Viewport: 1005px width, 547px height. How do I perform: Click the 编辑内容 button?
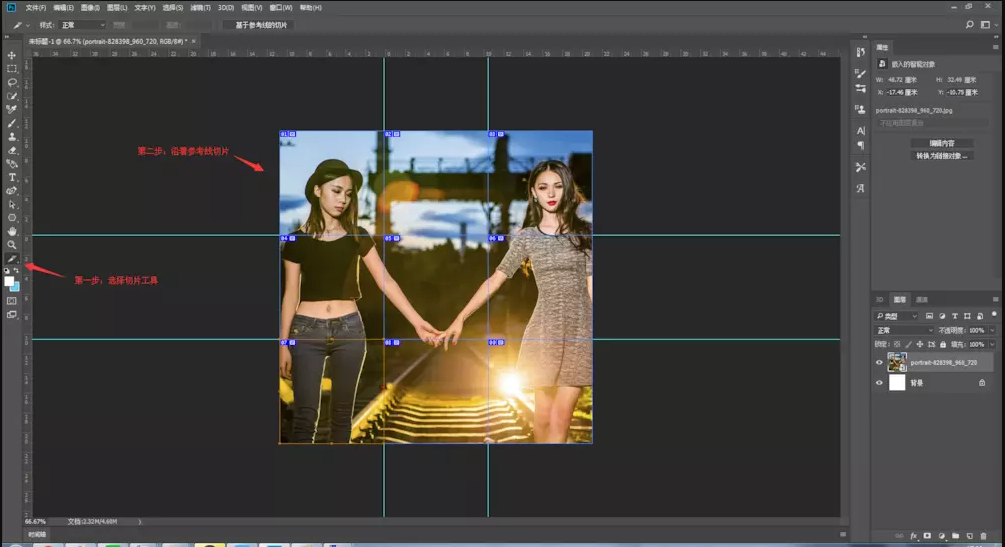[x=942, y=143]
